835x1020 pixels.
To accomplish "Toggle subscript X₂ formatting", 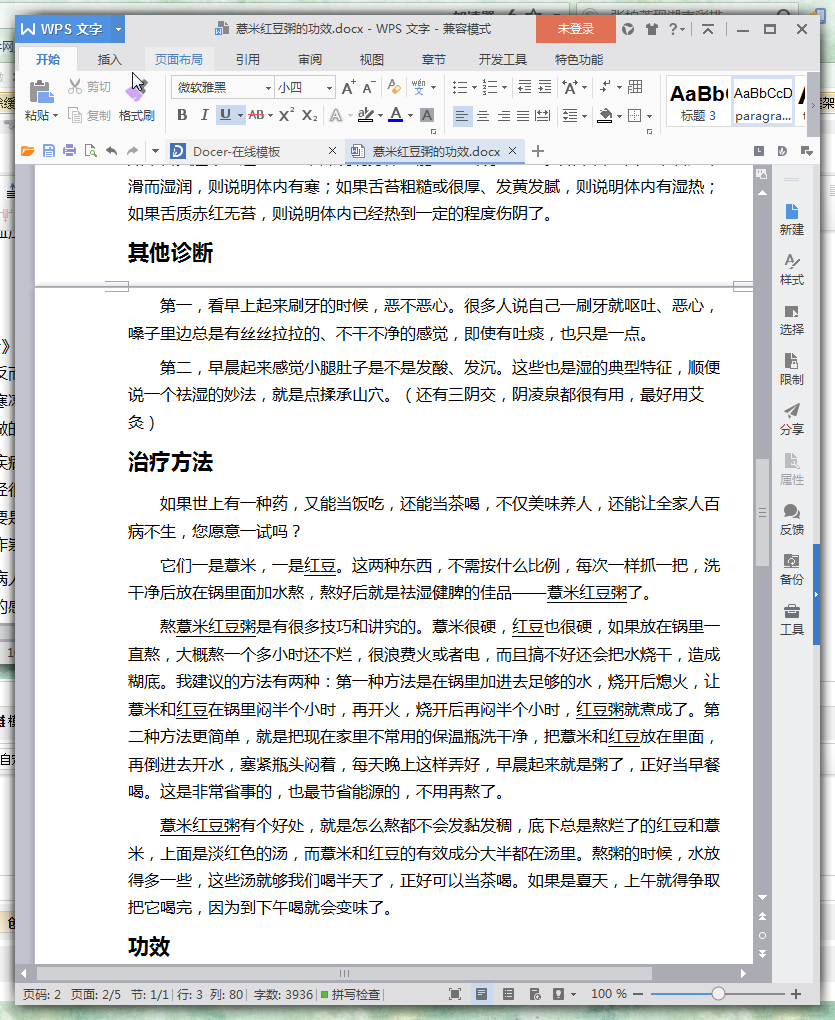I will [310, 115].
